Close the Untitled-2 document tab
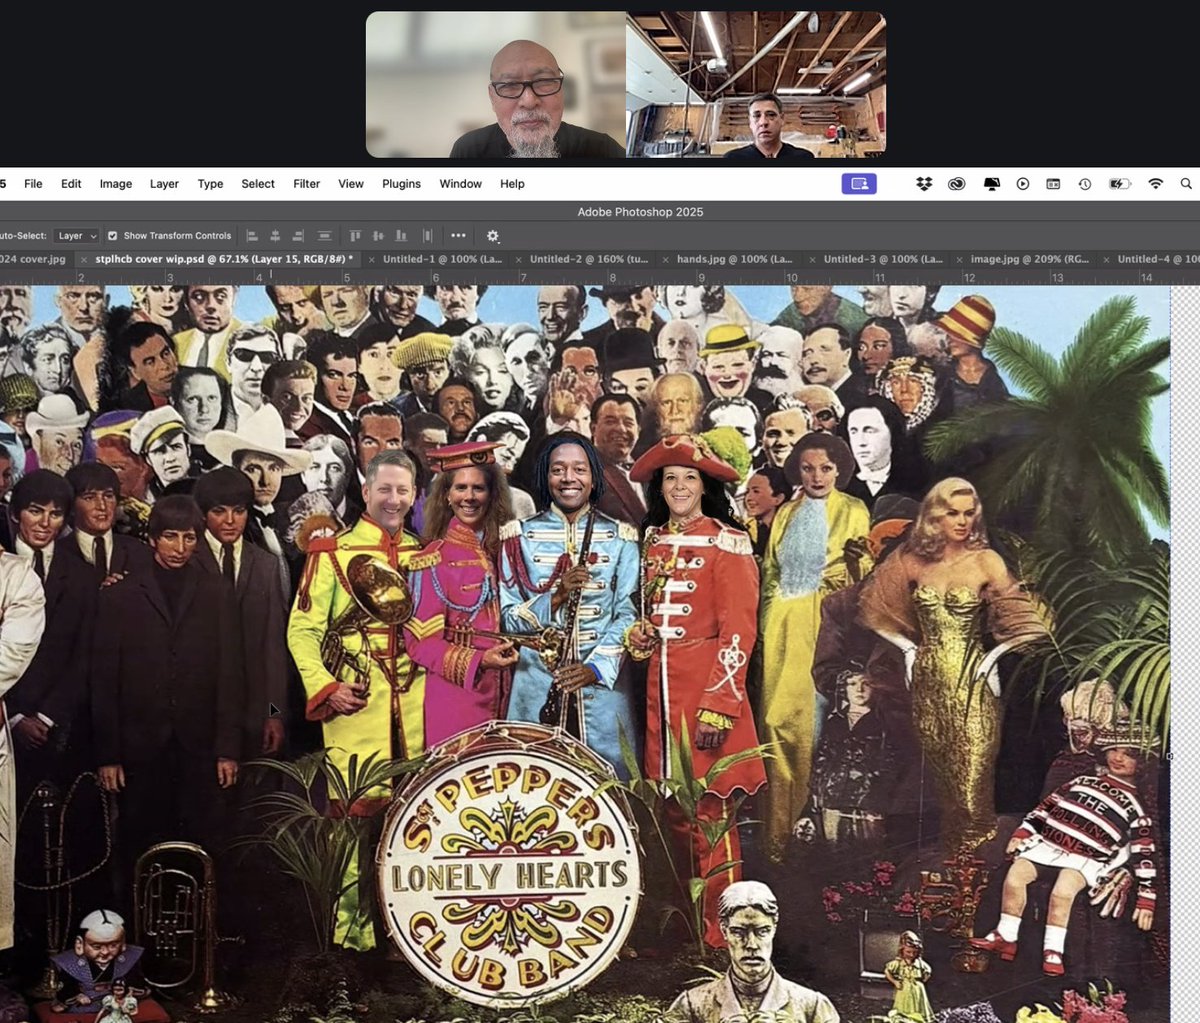 click(x=518, y=260)
